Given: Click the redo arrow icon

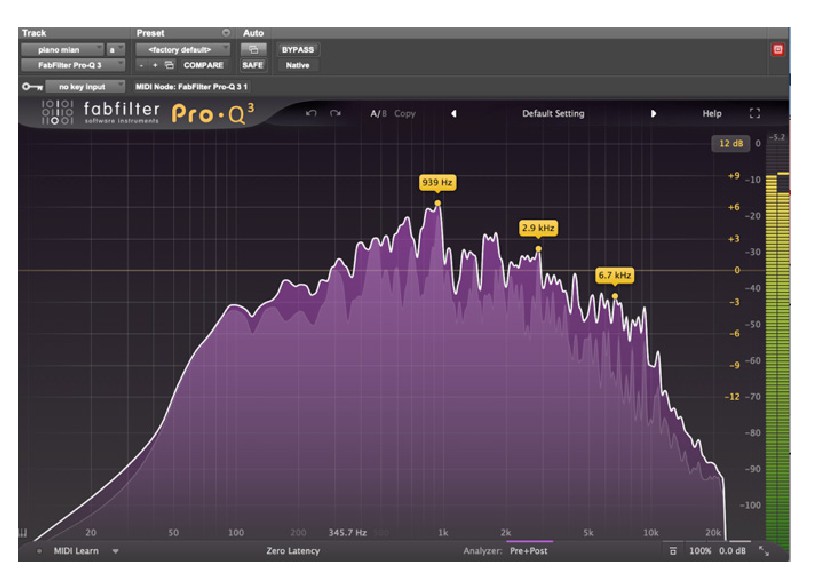Looking at the screenshot, I should 335,113.
